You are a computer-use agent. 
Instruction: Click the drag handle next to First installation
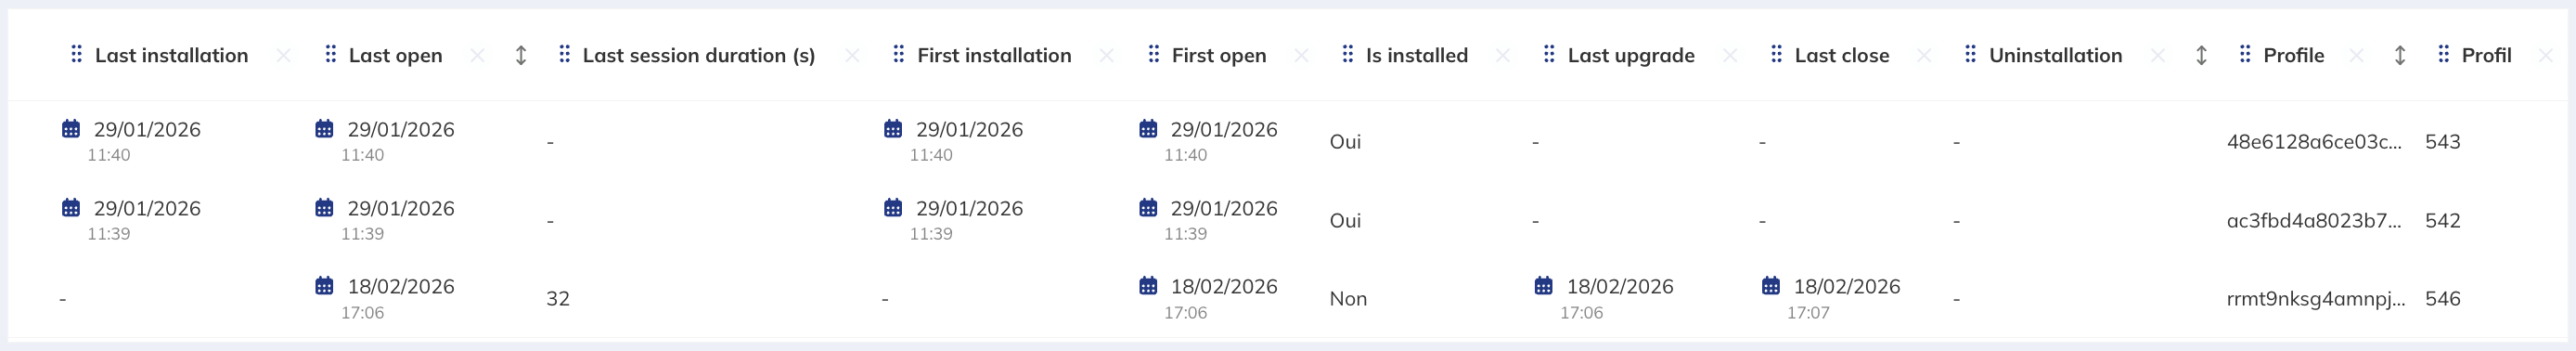[x=899, y=55]
